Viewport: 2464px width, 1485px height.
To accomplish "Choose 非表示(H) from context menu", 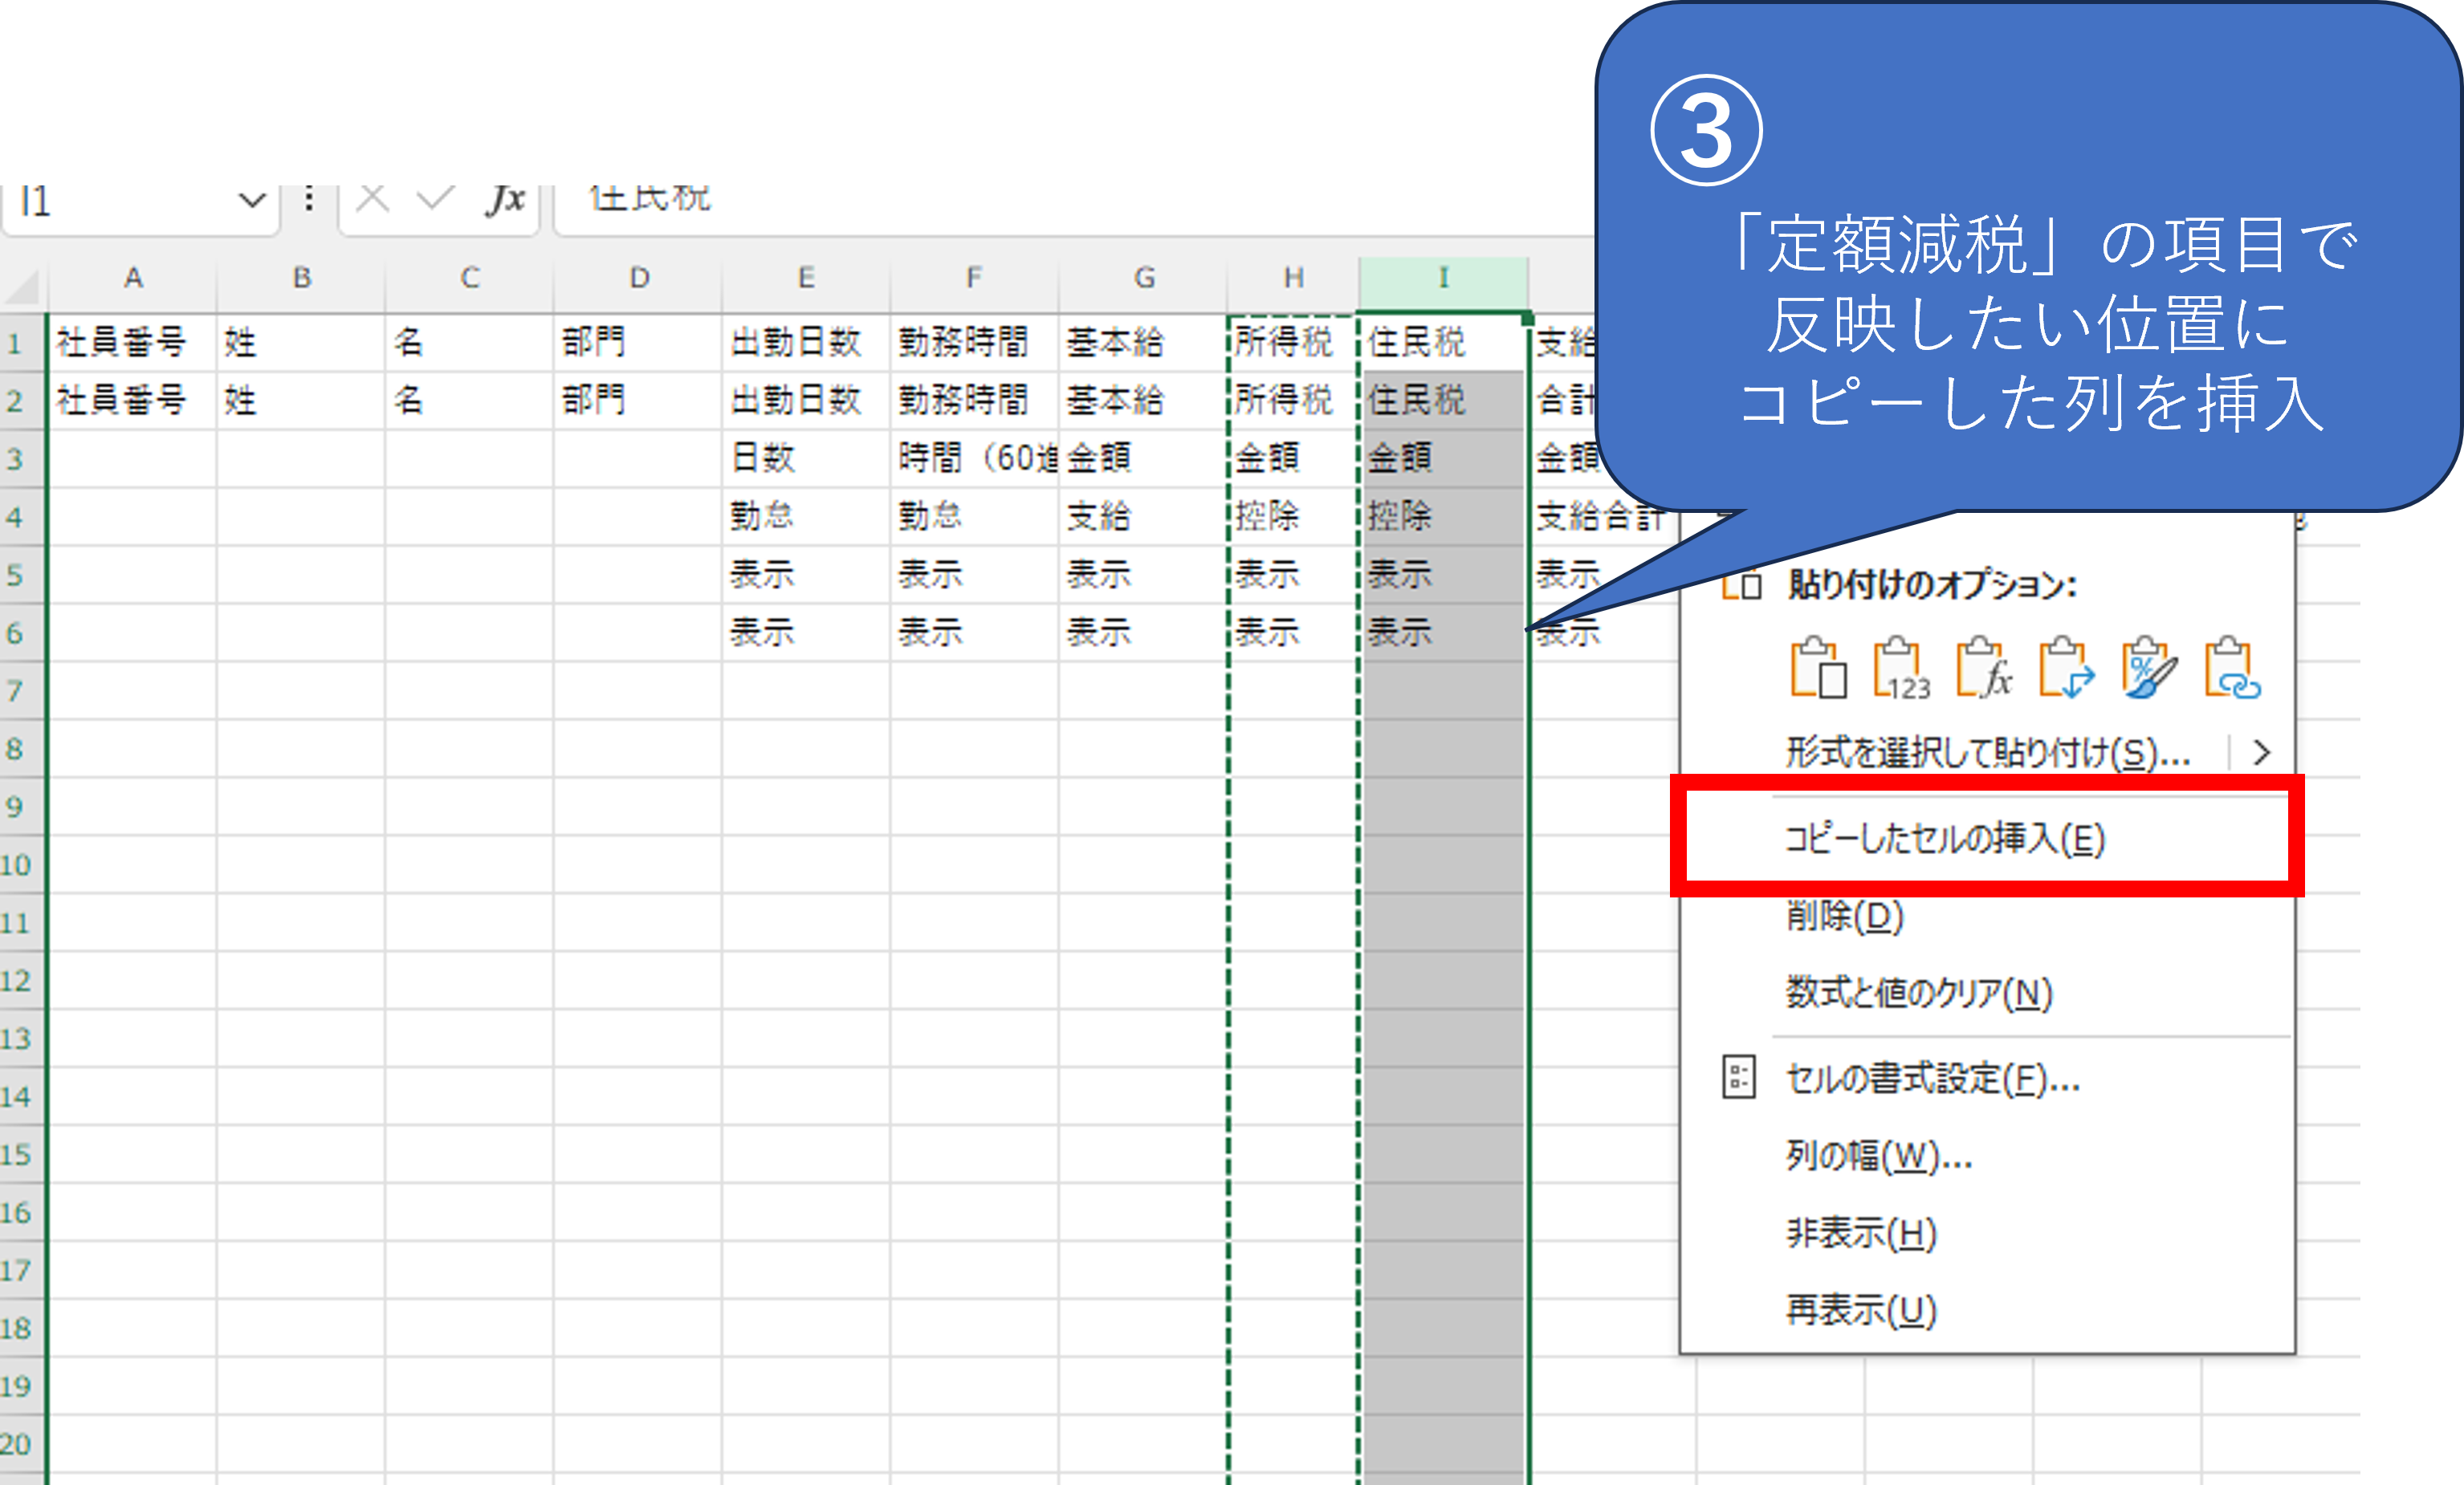I will click(x=1987, y=1233).
